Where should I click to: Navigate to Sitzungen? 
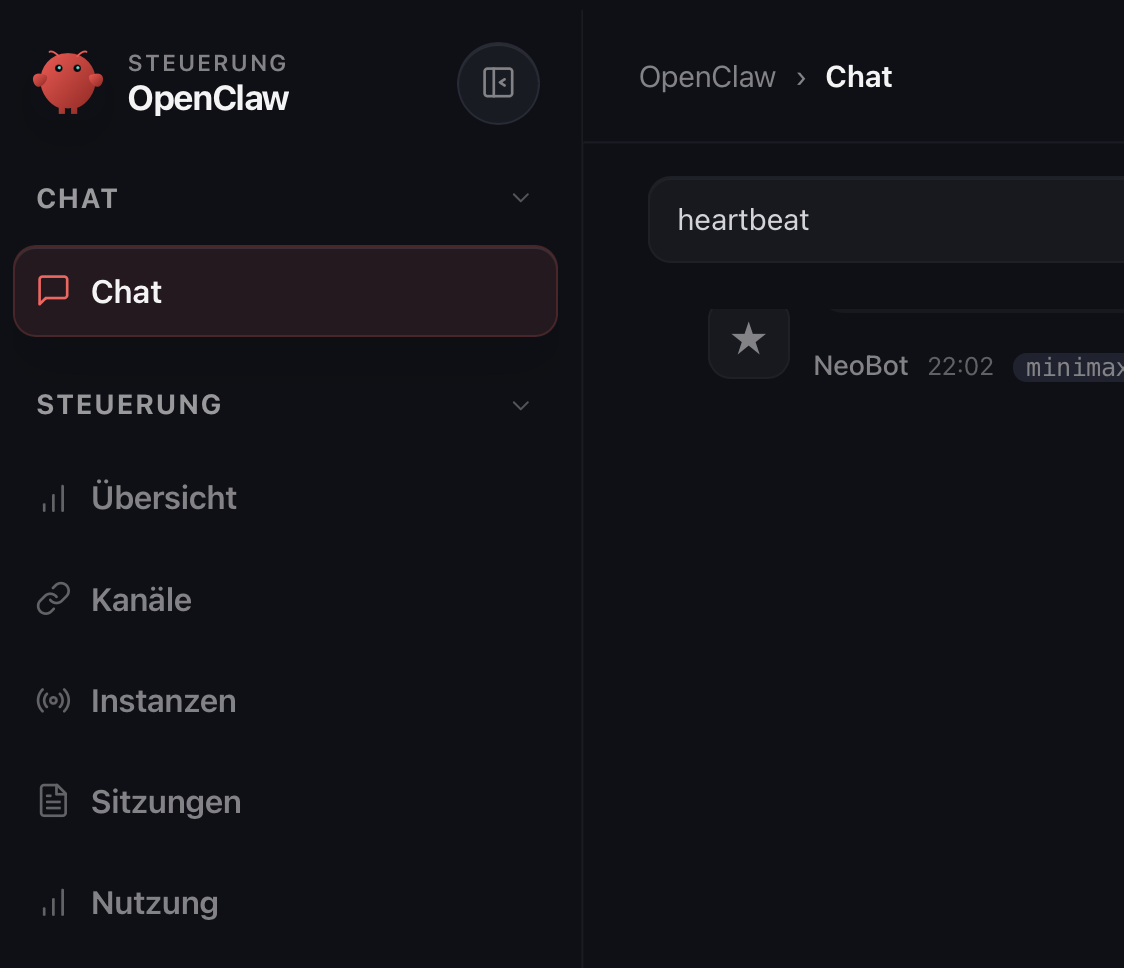point(166,802)
